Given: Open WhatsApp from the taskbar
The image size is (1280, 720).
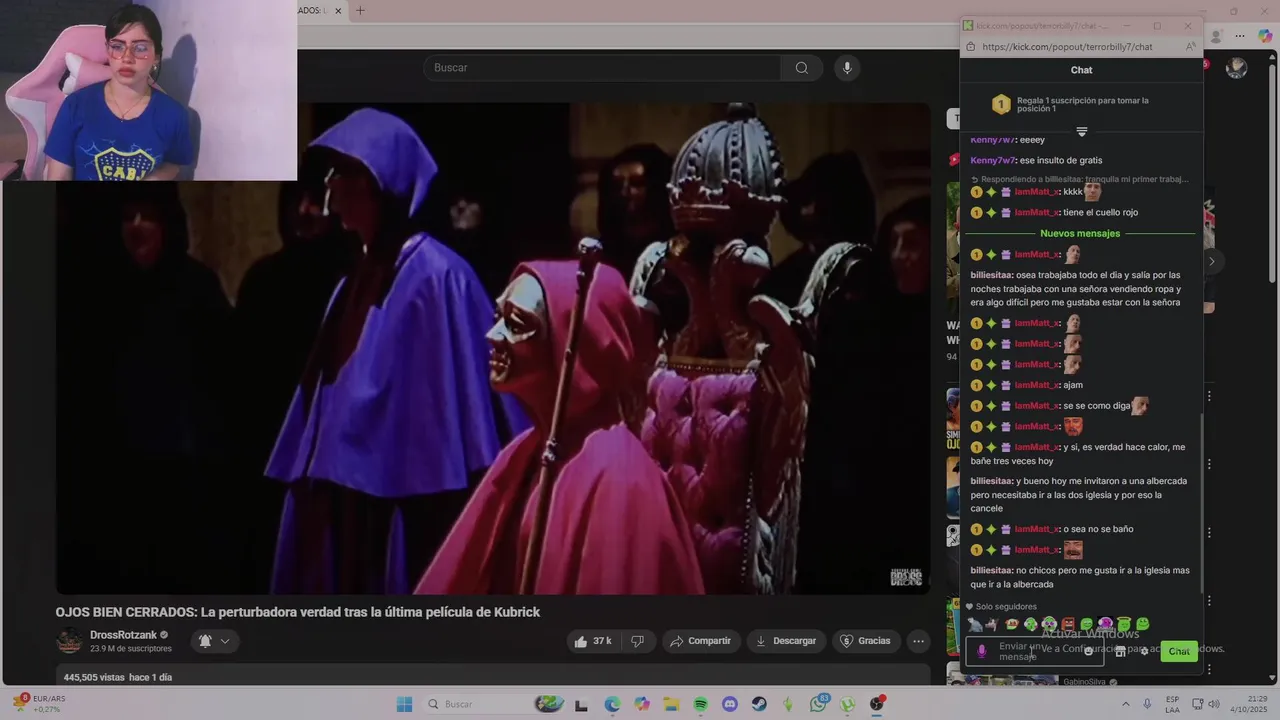Looking at the screenshot, I should (x=819, y=704).
